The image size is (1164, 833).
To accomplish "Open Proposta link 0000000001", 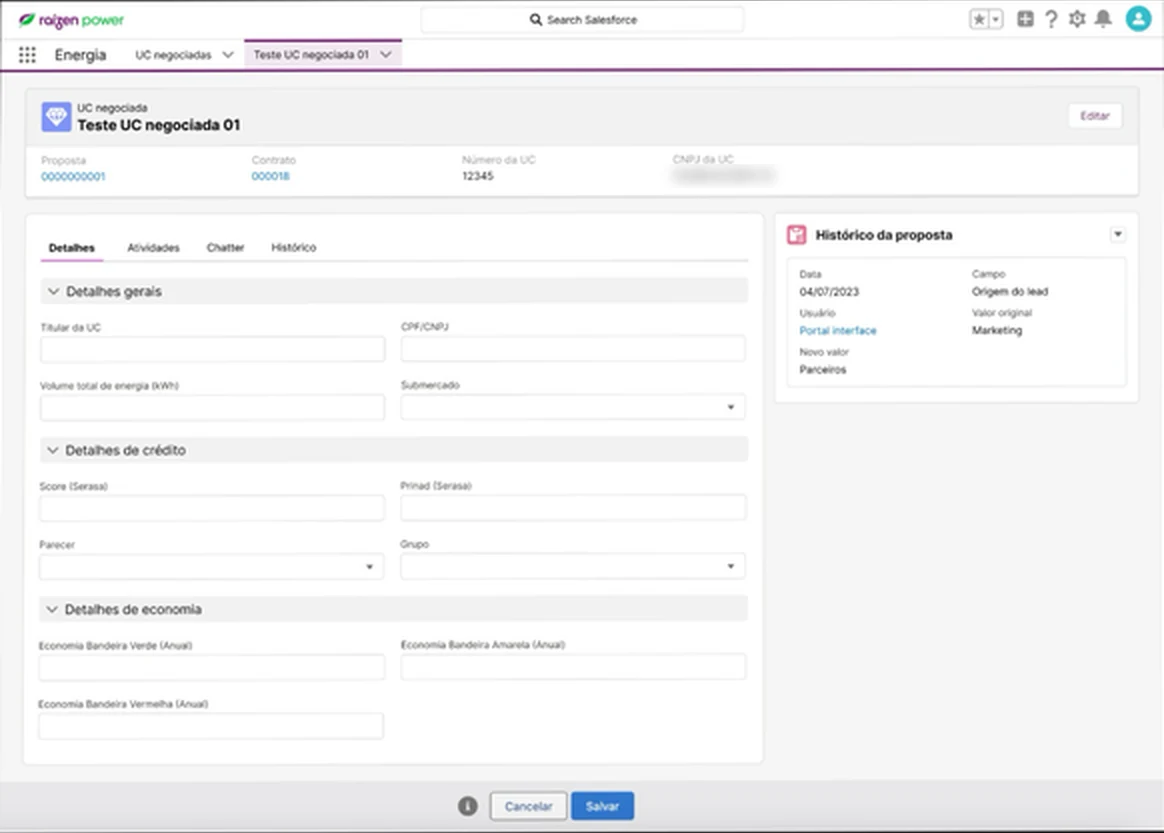I will pyautogui.click(x=73, y=177).
